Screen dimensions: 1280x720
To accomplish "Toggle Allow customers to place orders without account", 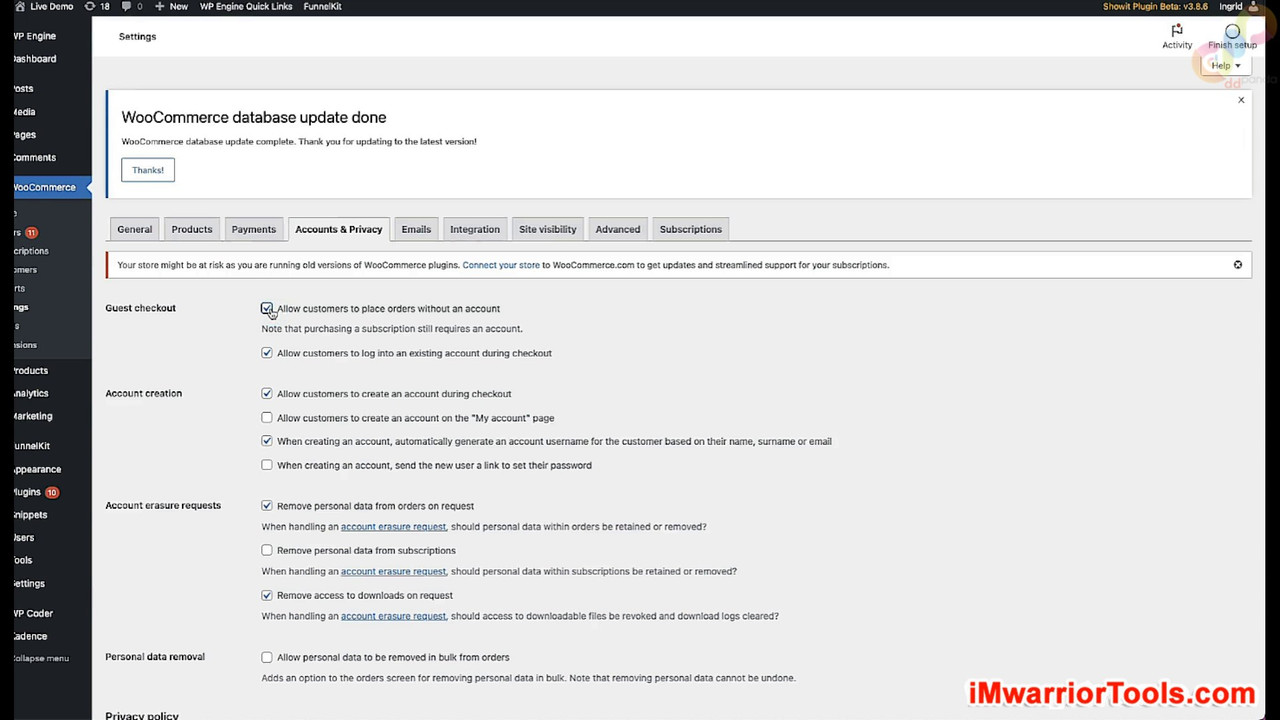I will tap(267, 308).
